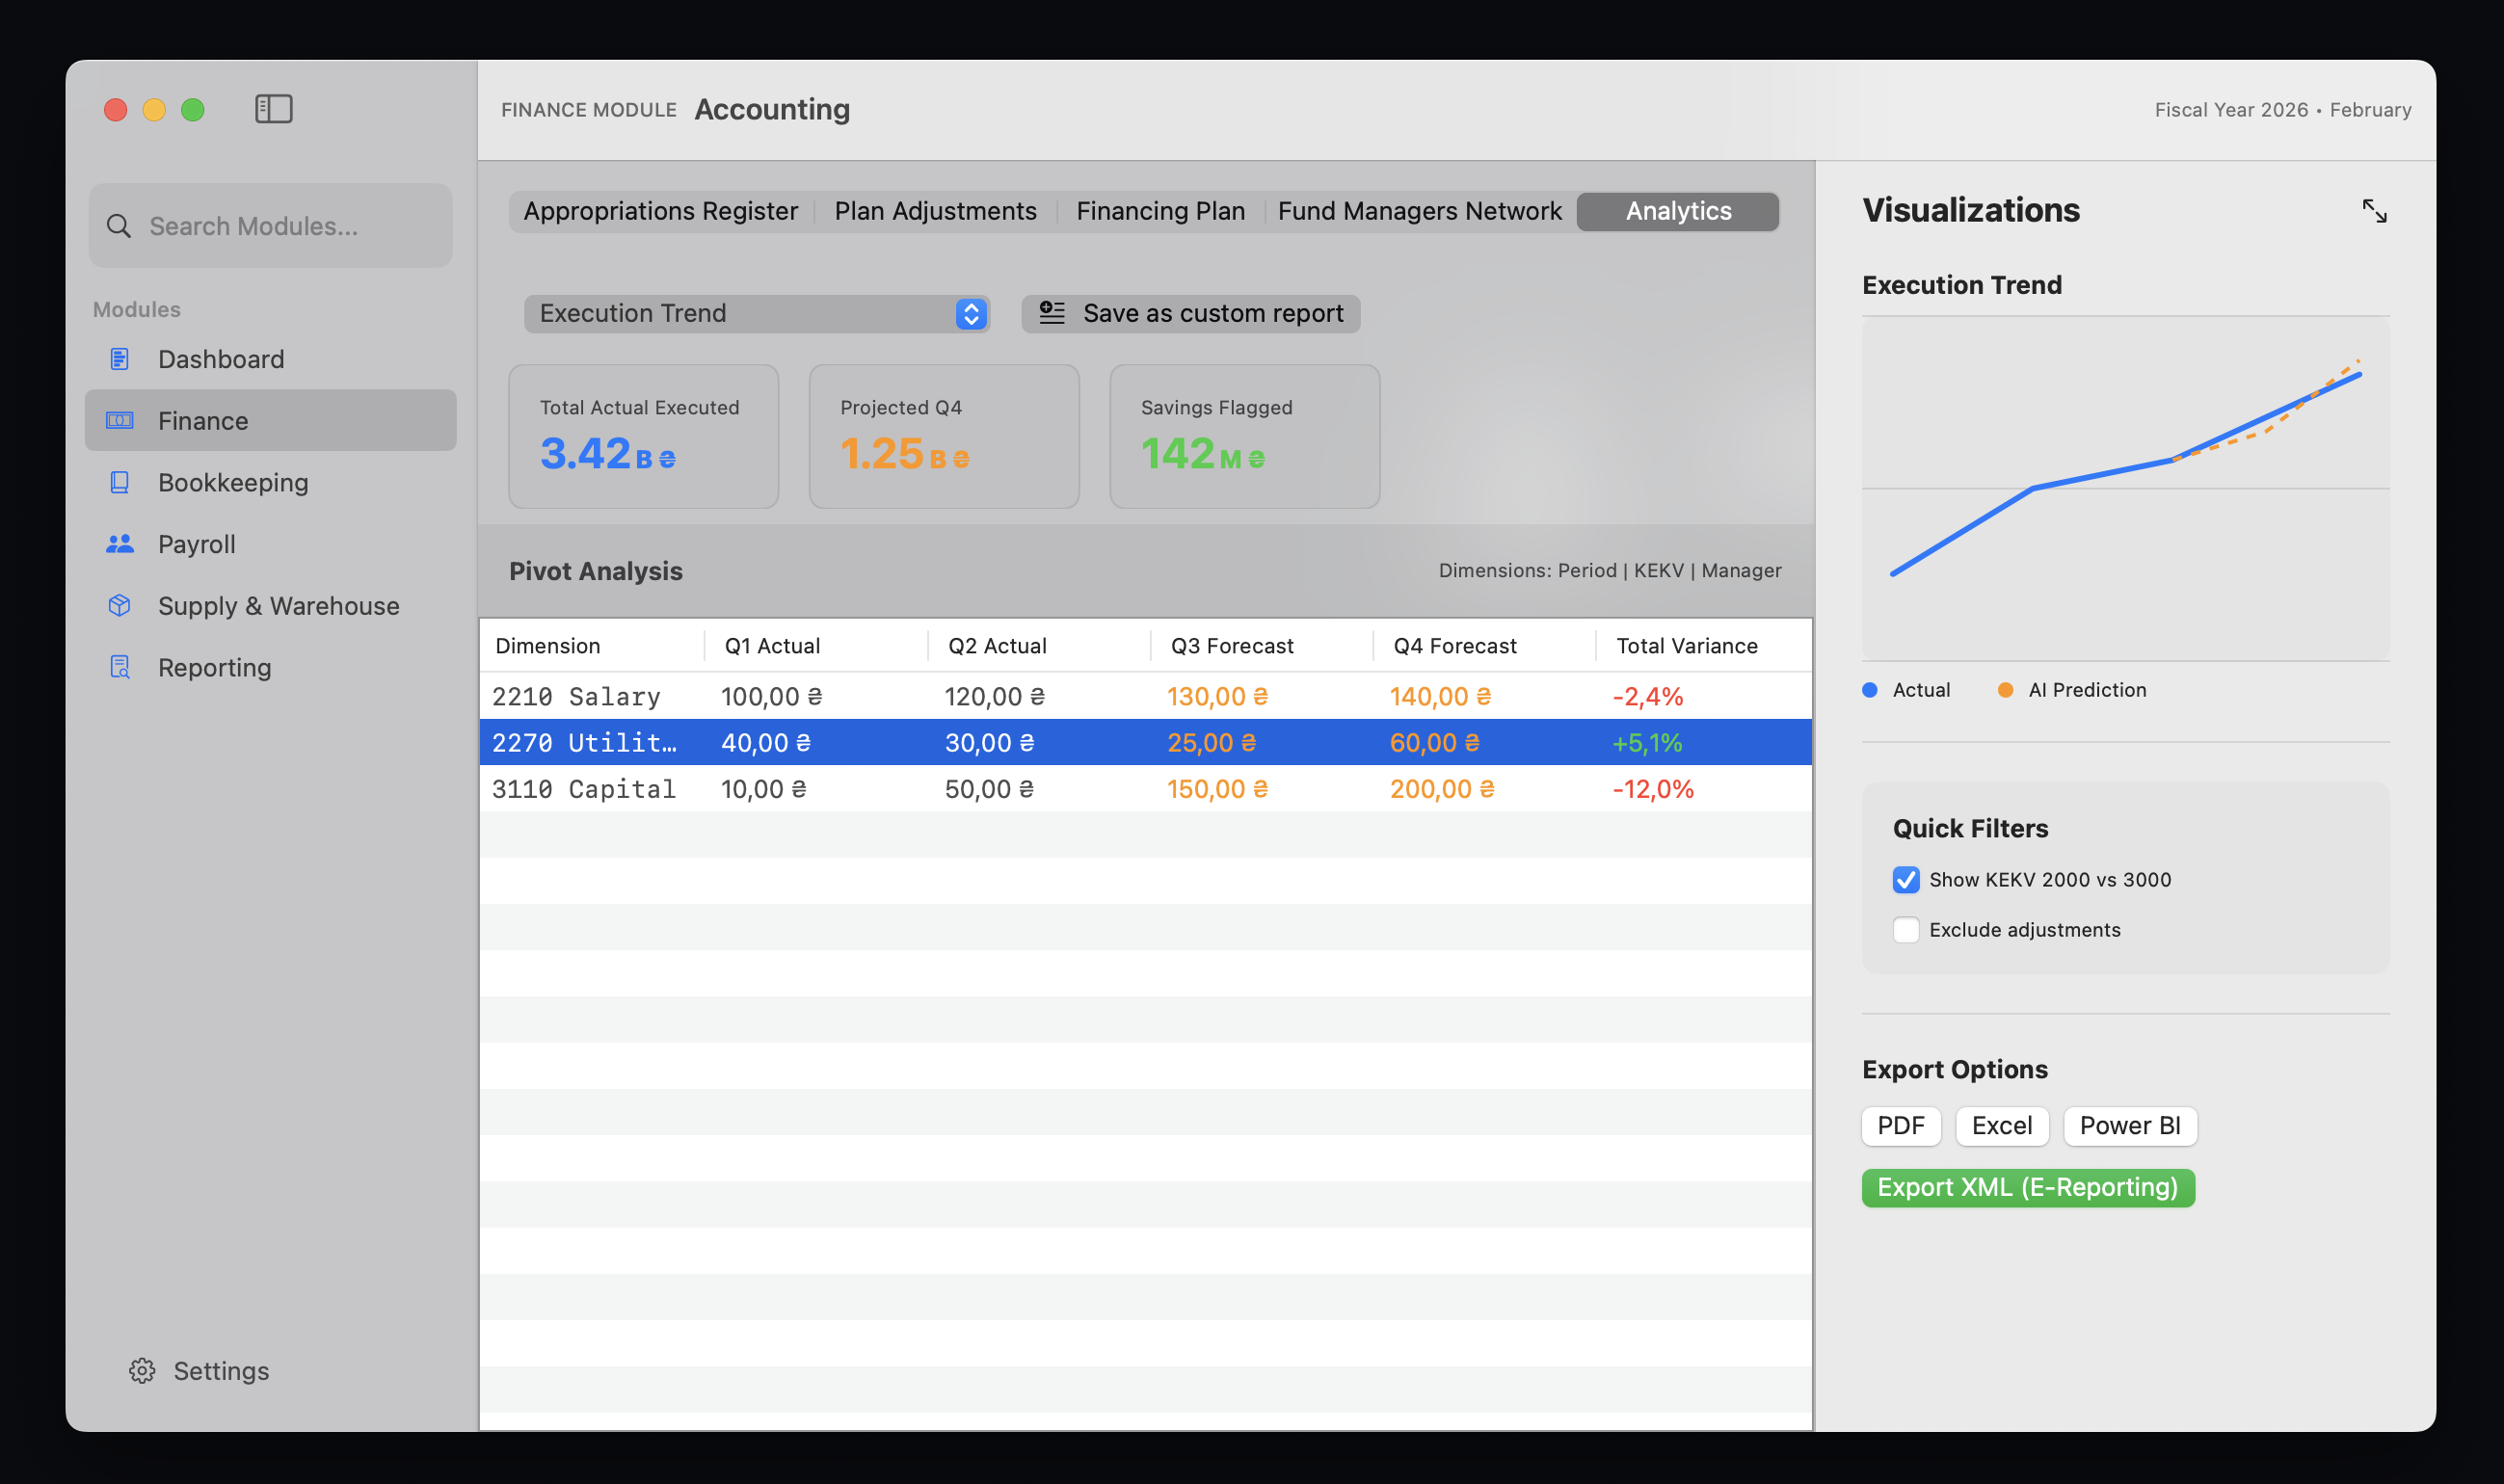Click the Reporting document icon
The width and height of the screenshot is (2504, 1484).
click(120, 668)
